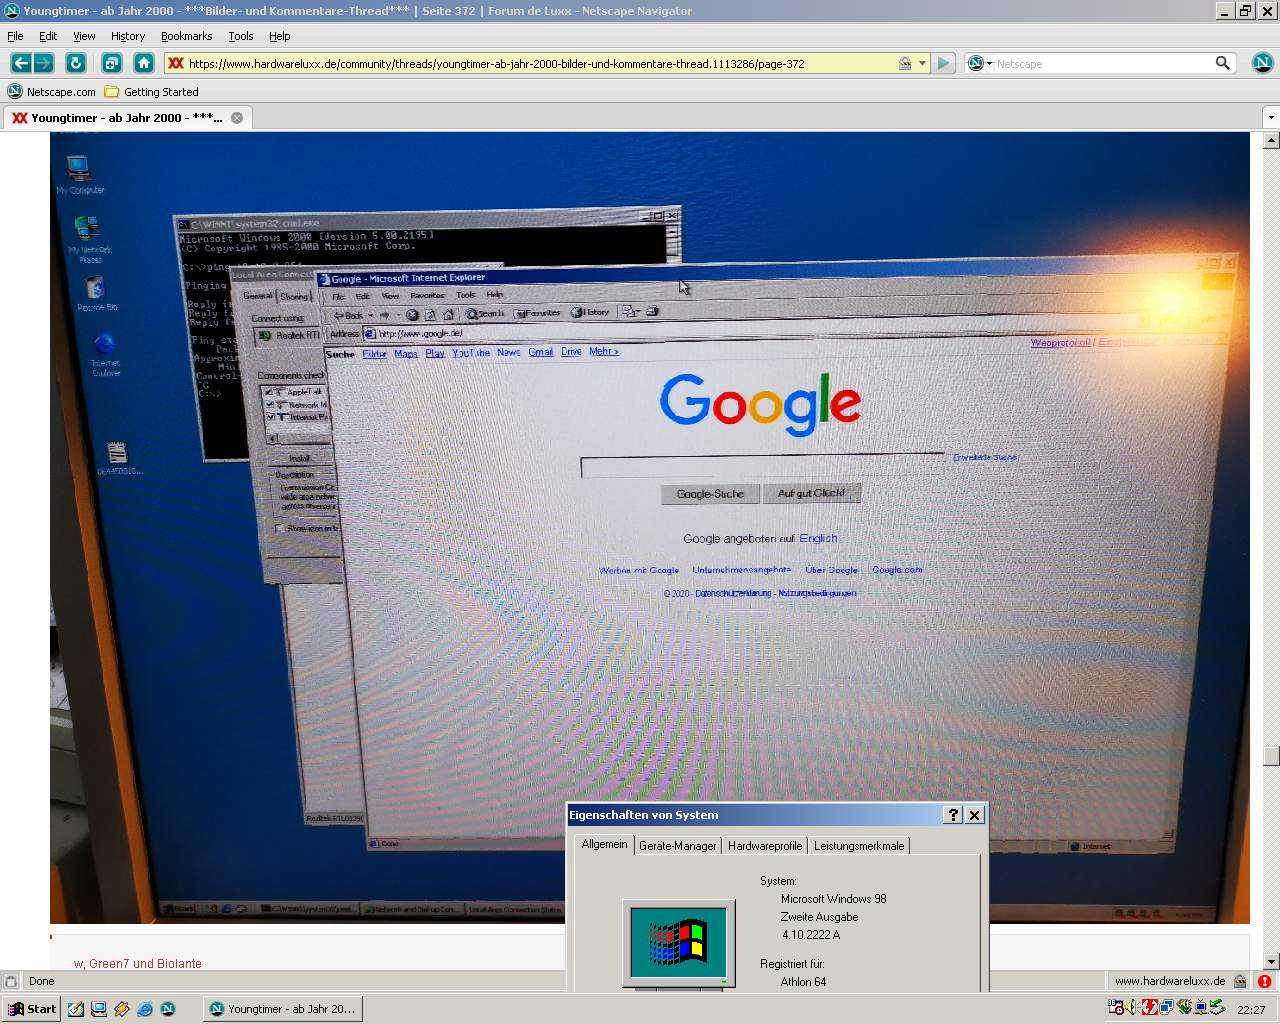The width and height of the screenshot is (1280, 1024).
Task: Open the Bookmarks menu
Action: tap(187, 36)
